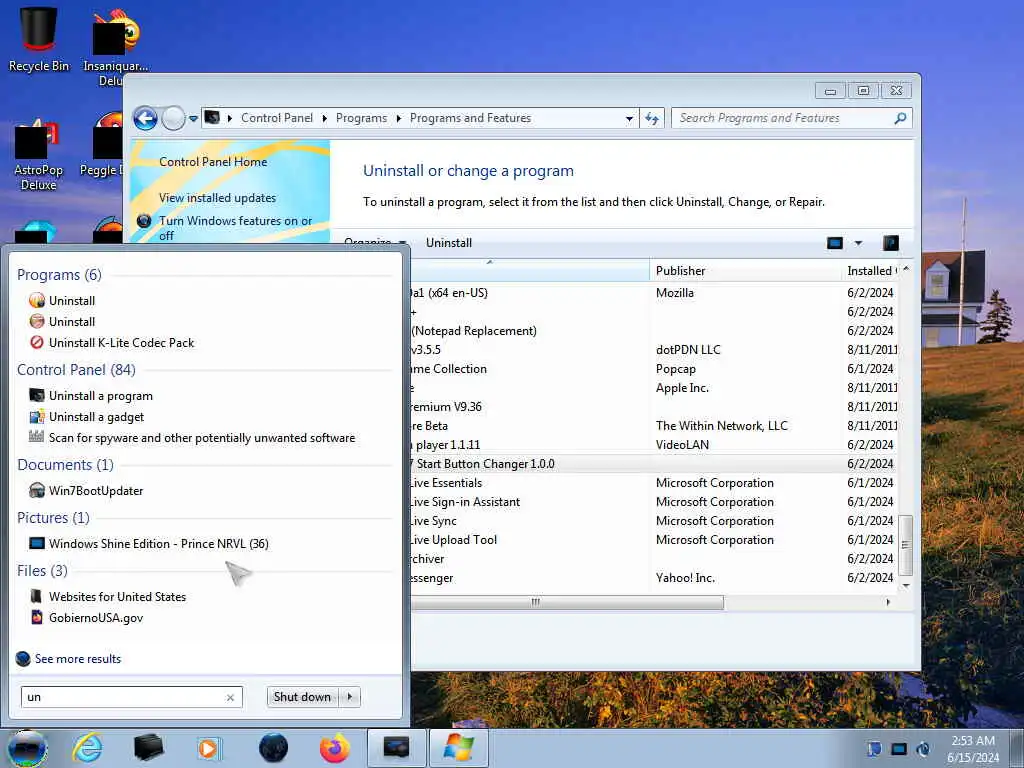Open Uninstall K-Lite Codec Pack result
Viewport: 1024px width, 768px height.
[x=112, y=342]
